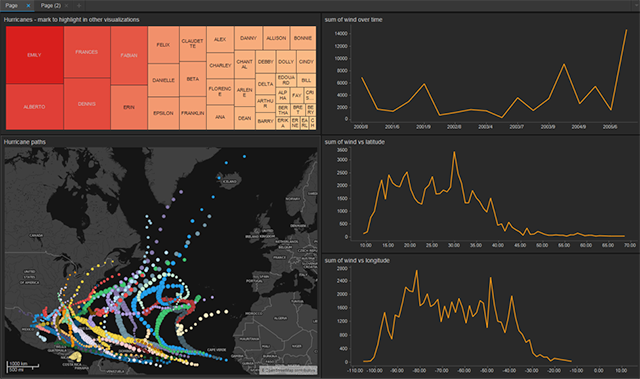Close the first Page tab
The width and height of the screenshot is (640, 379).
[28, 6]
